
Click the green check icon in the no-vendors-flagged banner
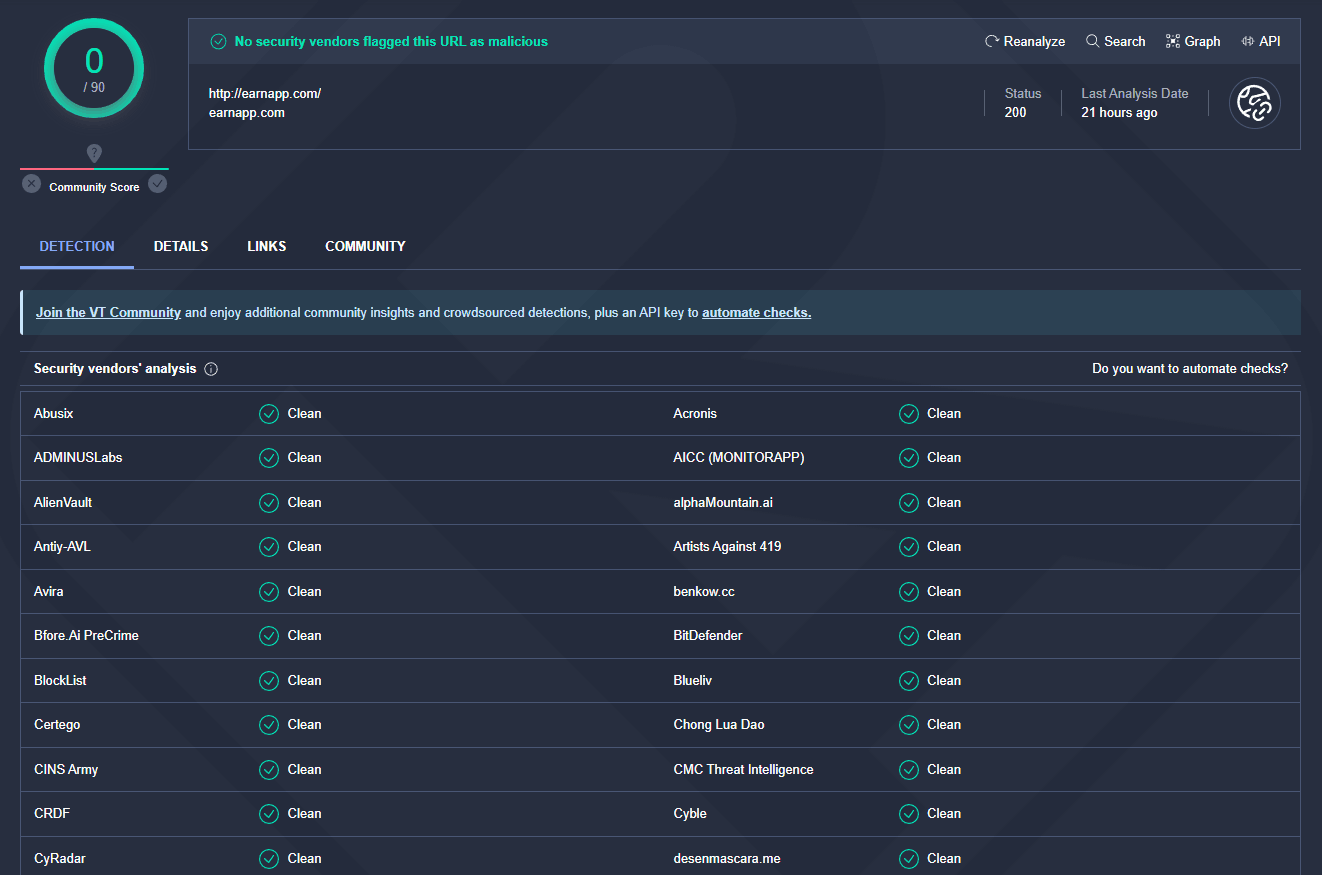(x=218, y=42)
